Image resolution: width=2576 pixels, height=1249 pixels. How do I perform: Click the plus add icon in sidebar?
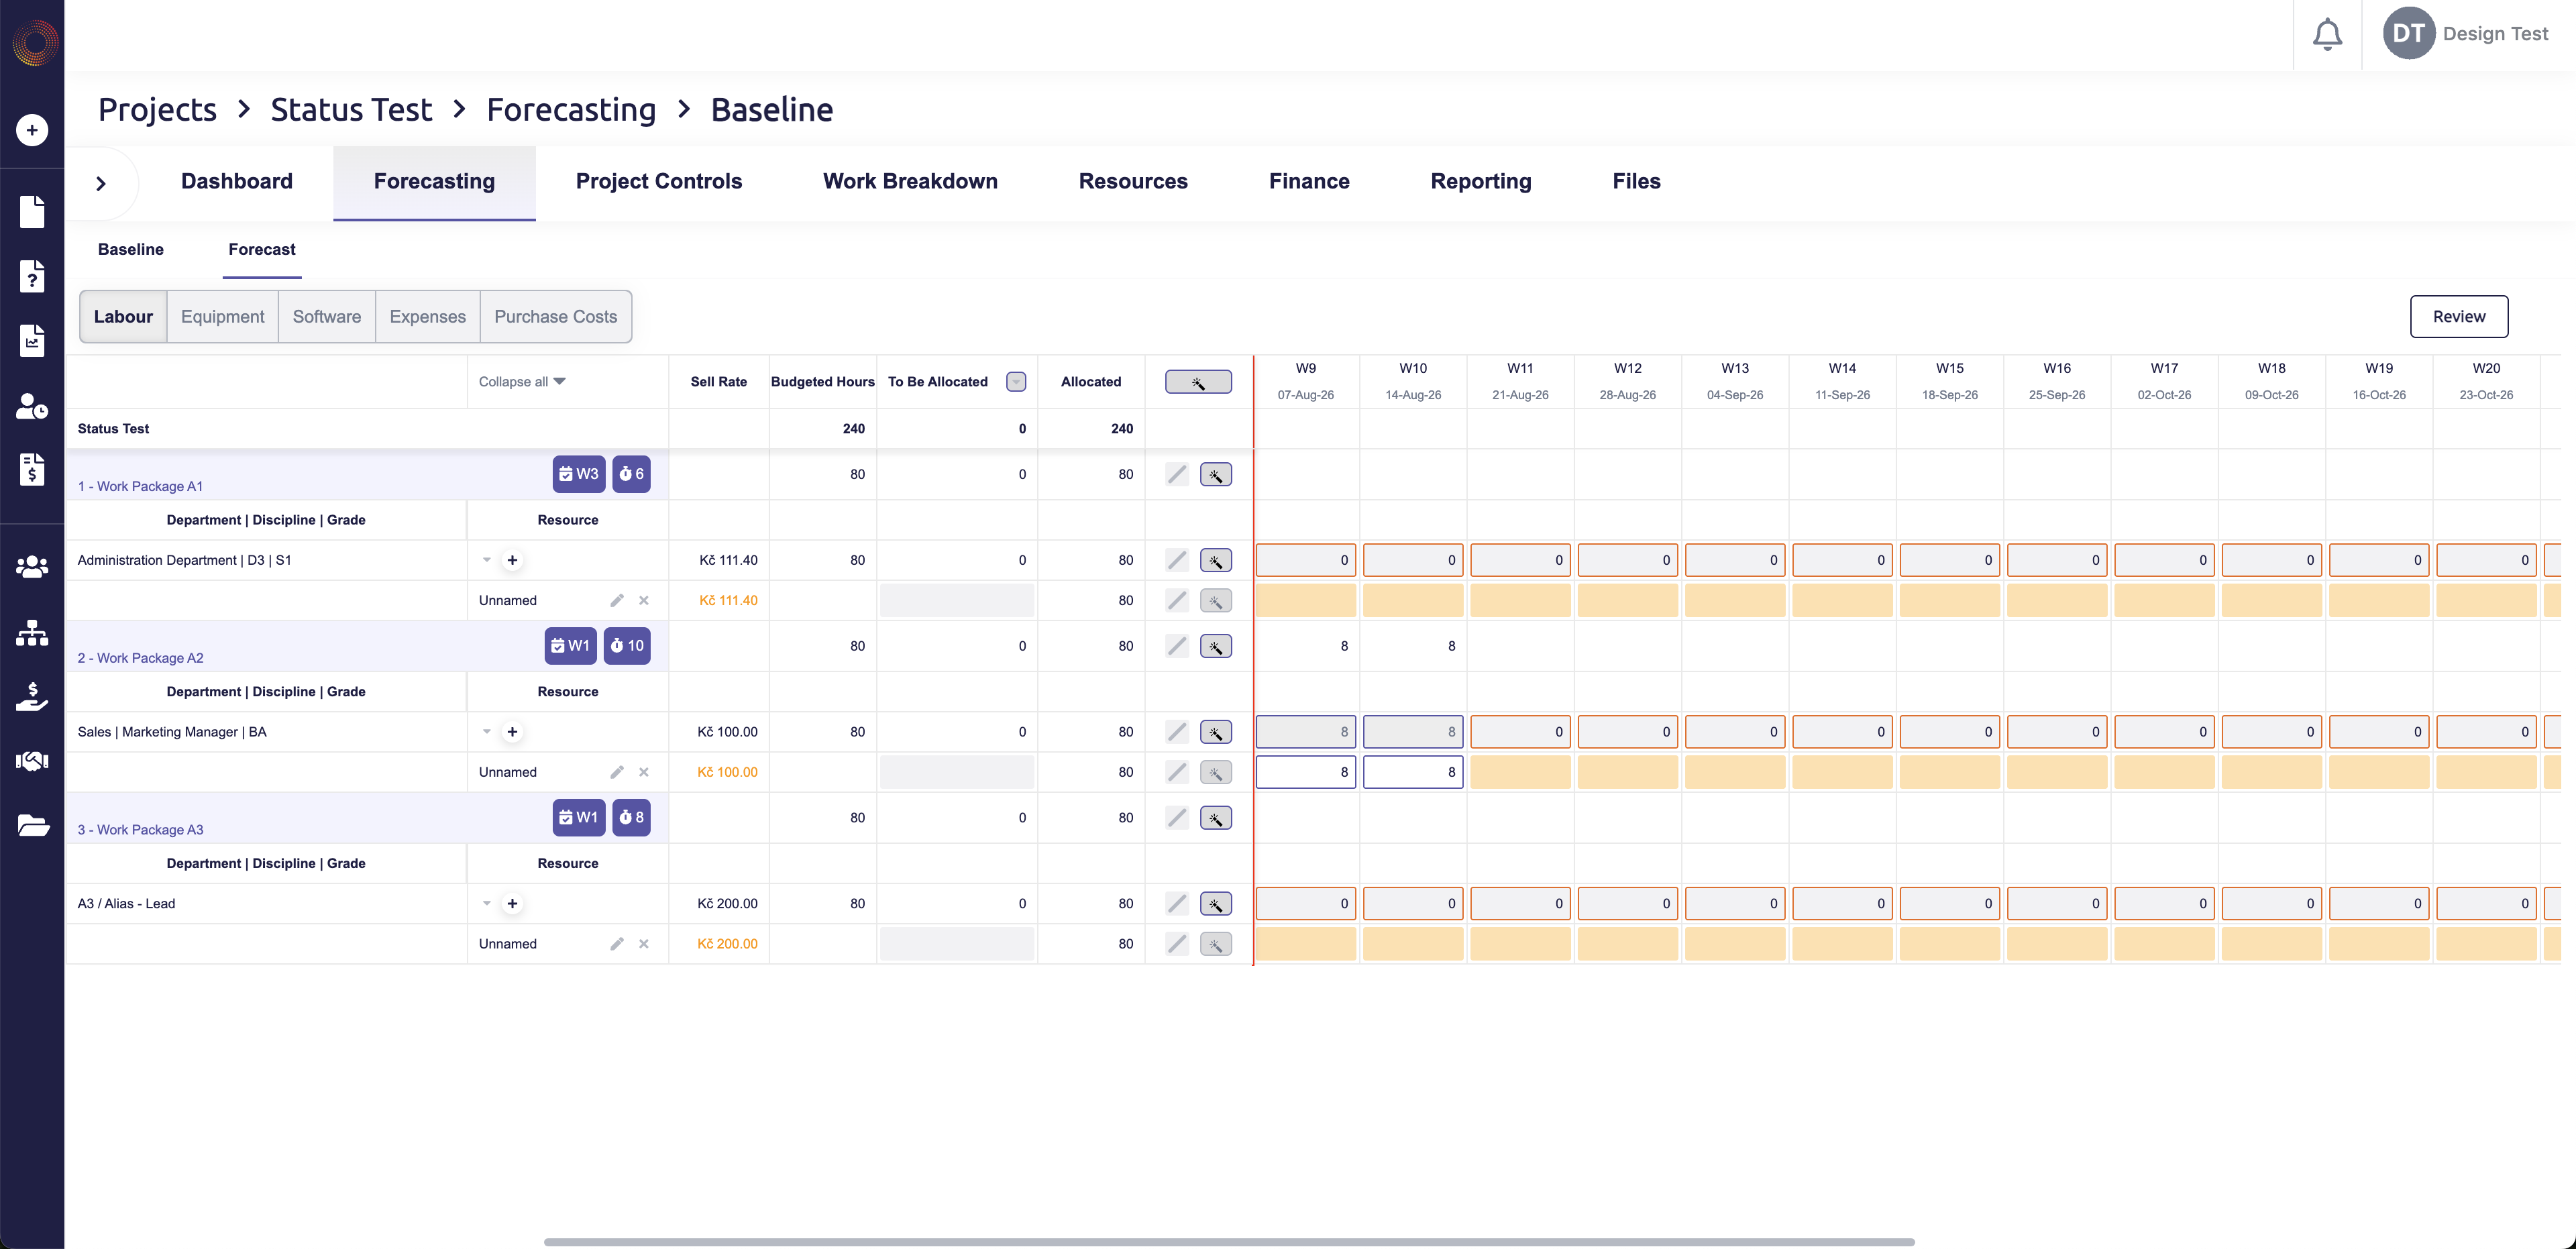(32, 130)
